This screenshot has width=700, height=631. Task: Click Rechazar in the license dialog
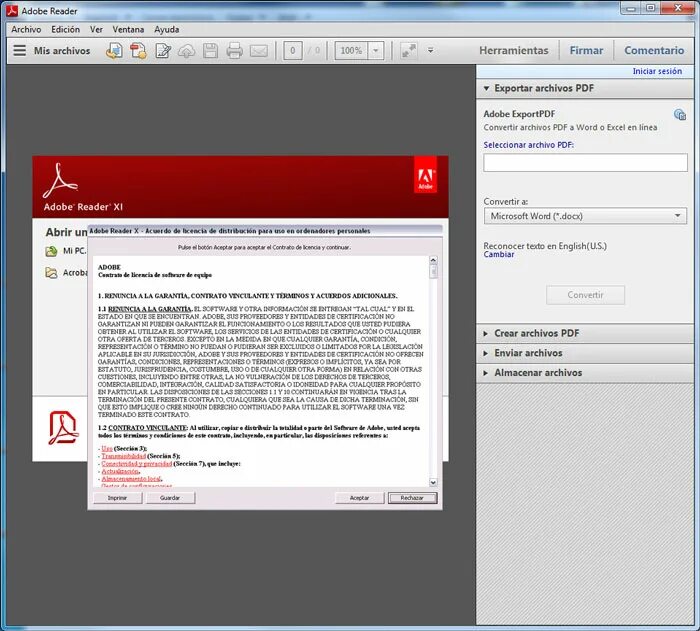coord(412,498)
